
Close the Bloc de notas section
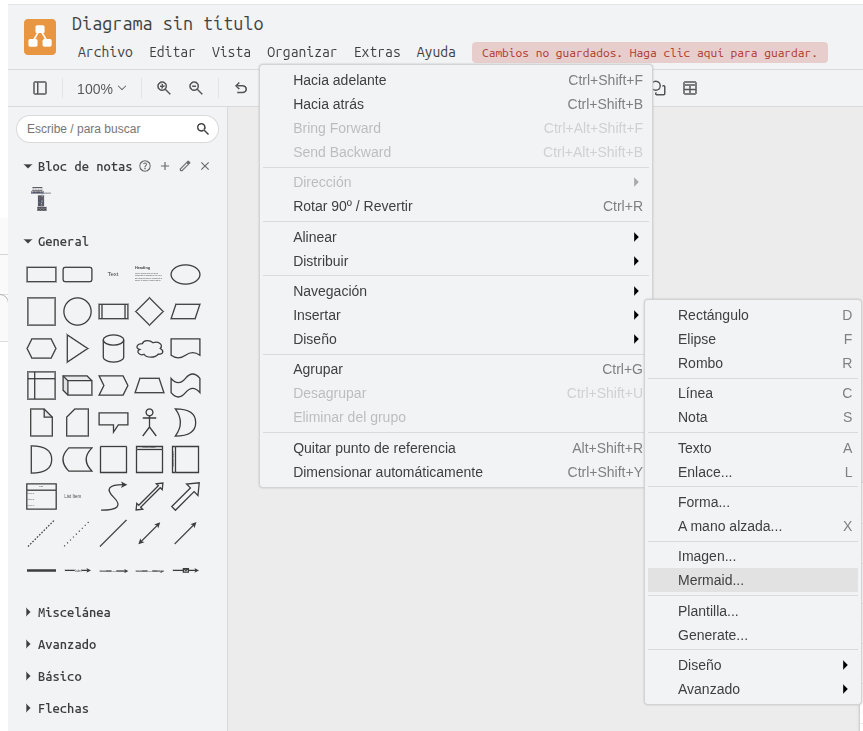[205, 166]
